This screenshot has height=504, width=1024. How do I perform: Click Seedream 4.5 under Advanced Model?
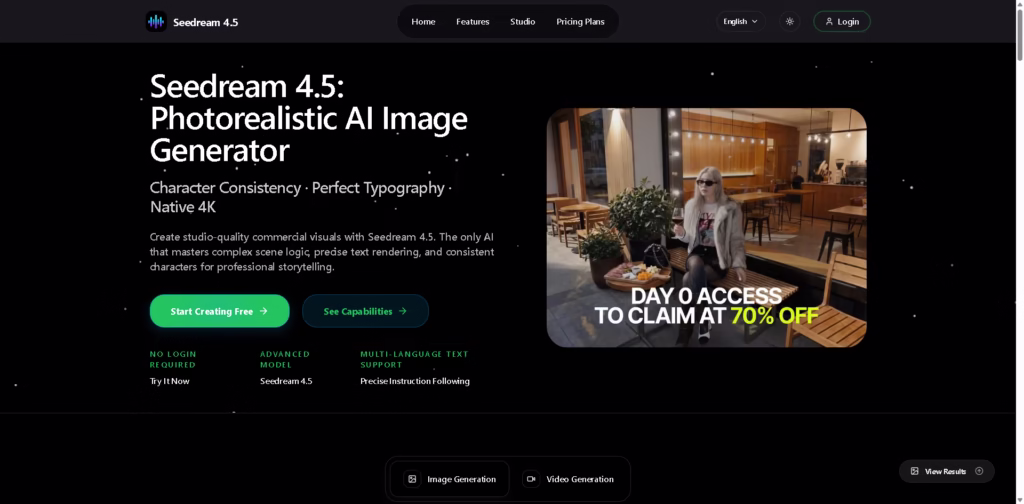tap(286, 381)
